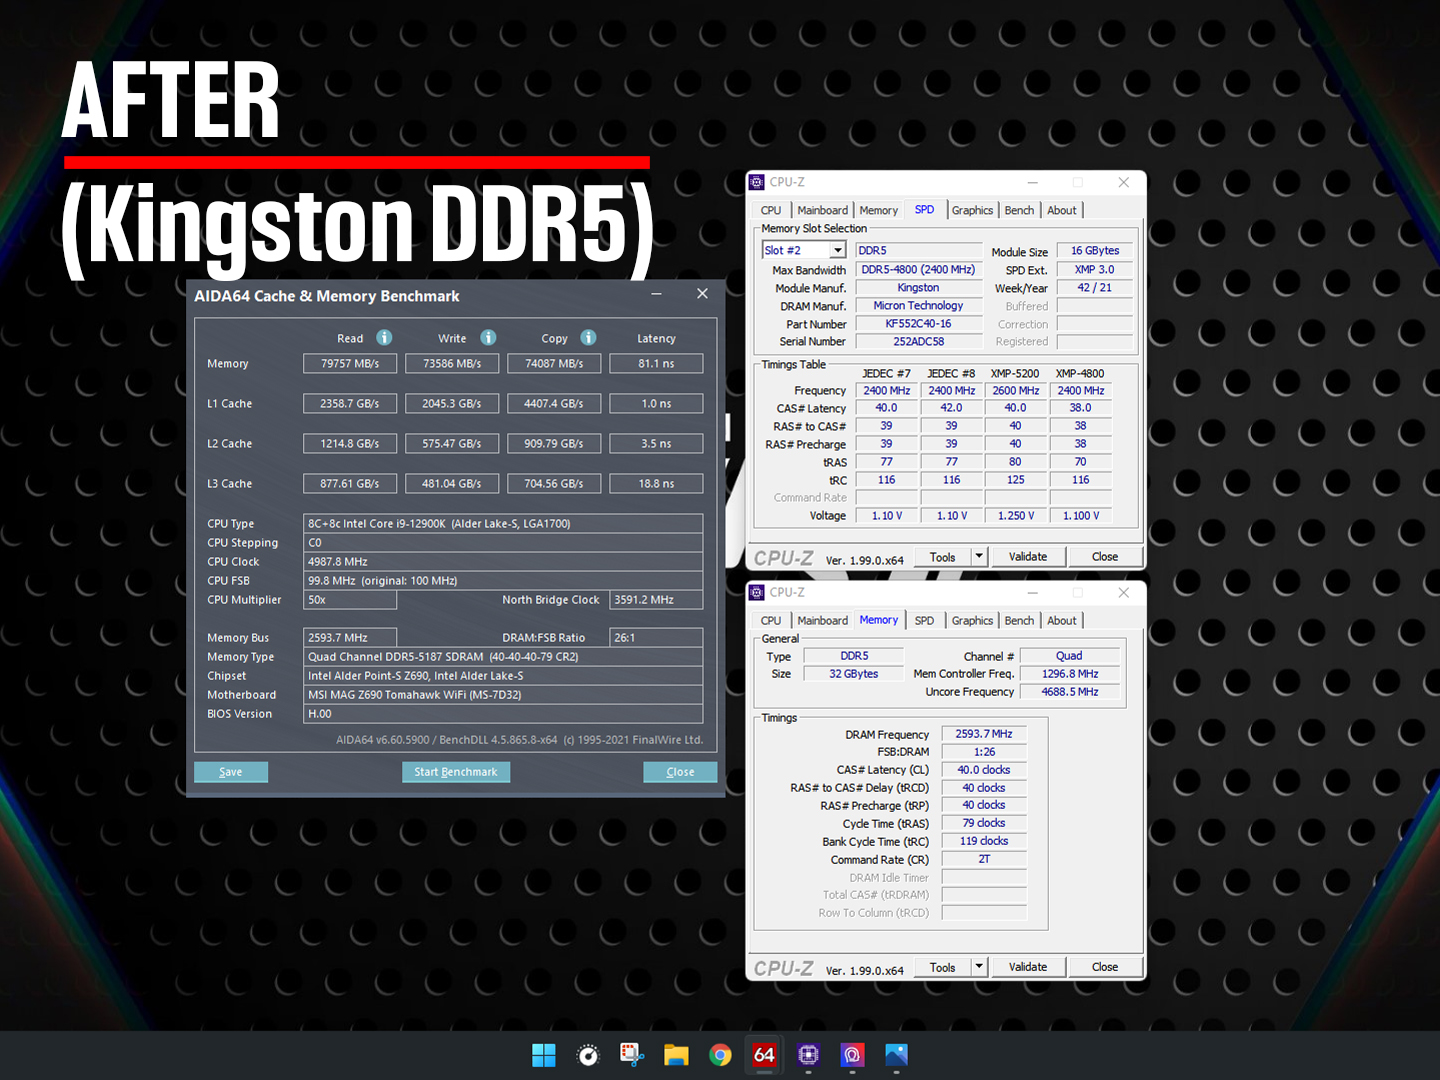Close AIDA64 window with title bar X
This screenshot has height=1080, width=1440.
pos(702,294)
